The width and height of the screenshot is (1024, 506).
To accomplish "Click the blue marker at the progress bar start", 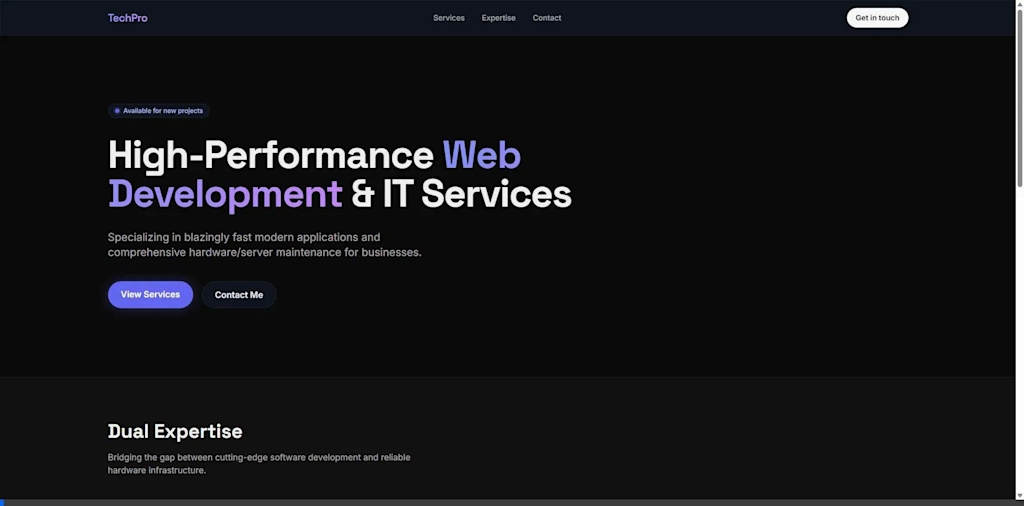I will pyautogui.click(x=2, y=503).
